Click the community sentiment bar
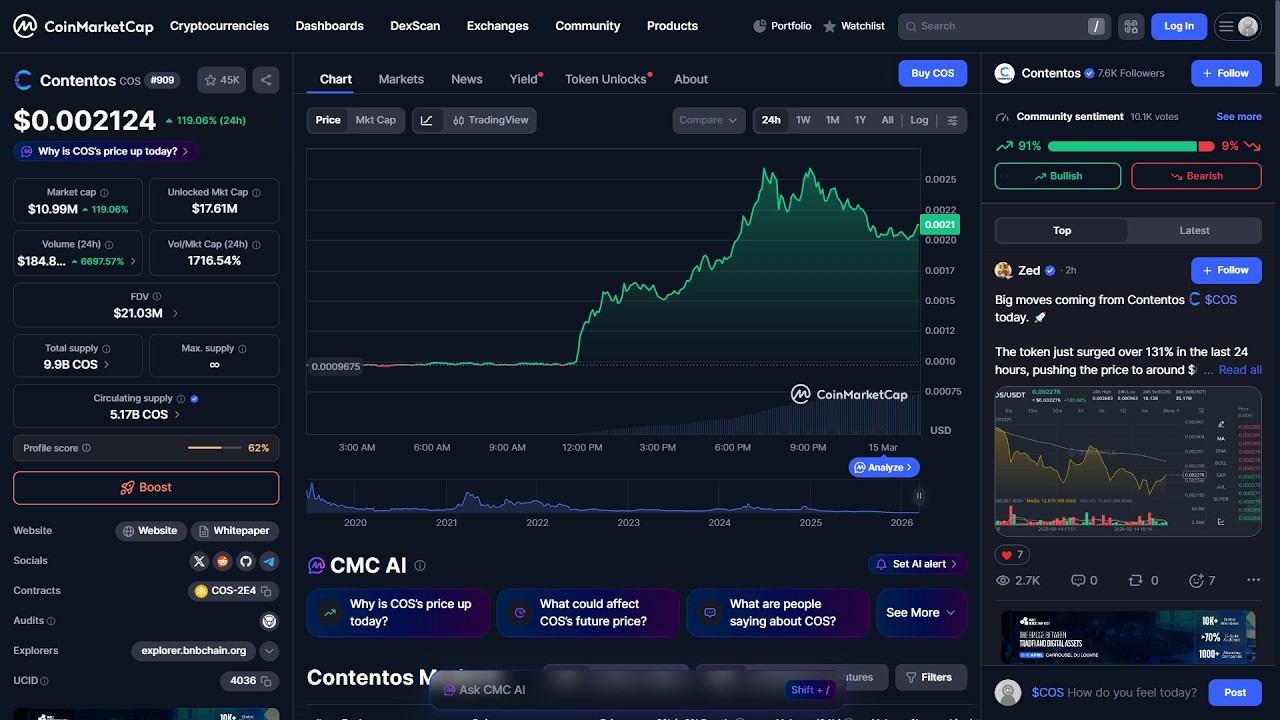The image size is (1280, 720). (1131, 146)
